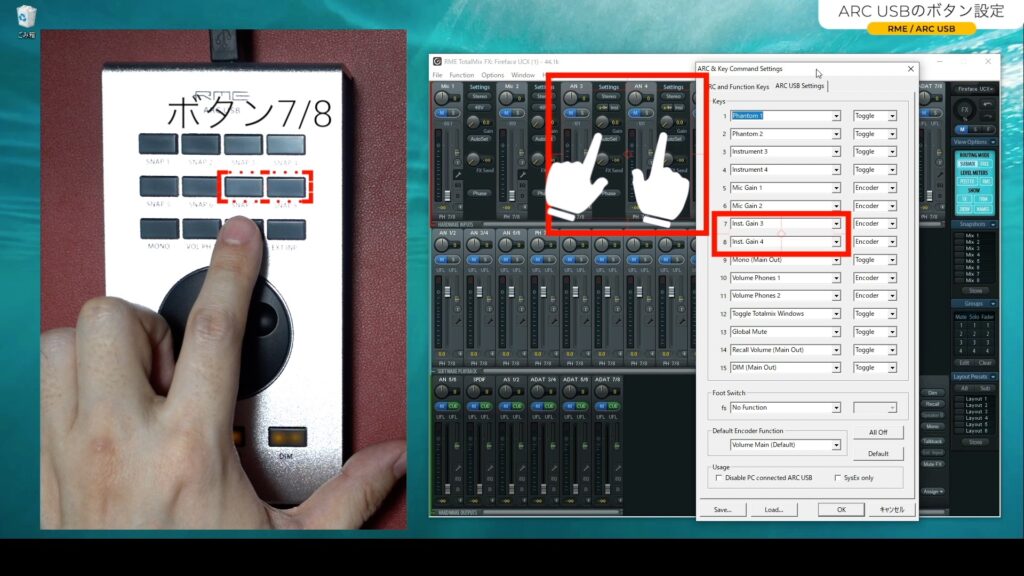1024x576 pixels.
Task: Click the Save... button in the dialog
Action: tap(723, 509)
